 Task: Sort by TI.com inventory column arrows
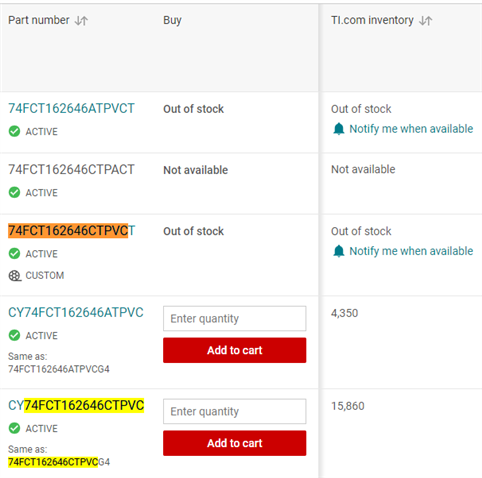click(x=425, y=21)
